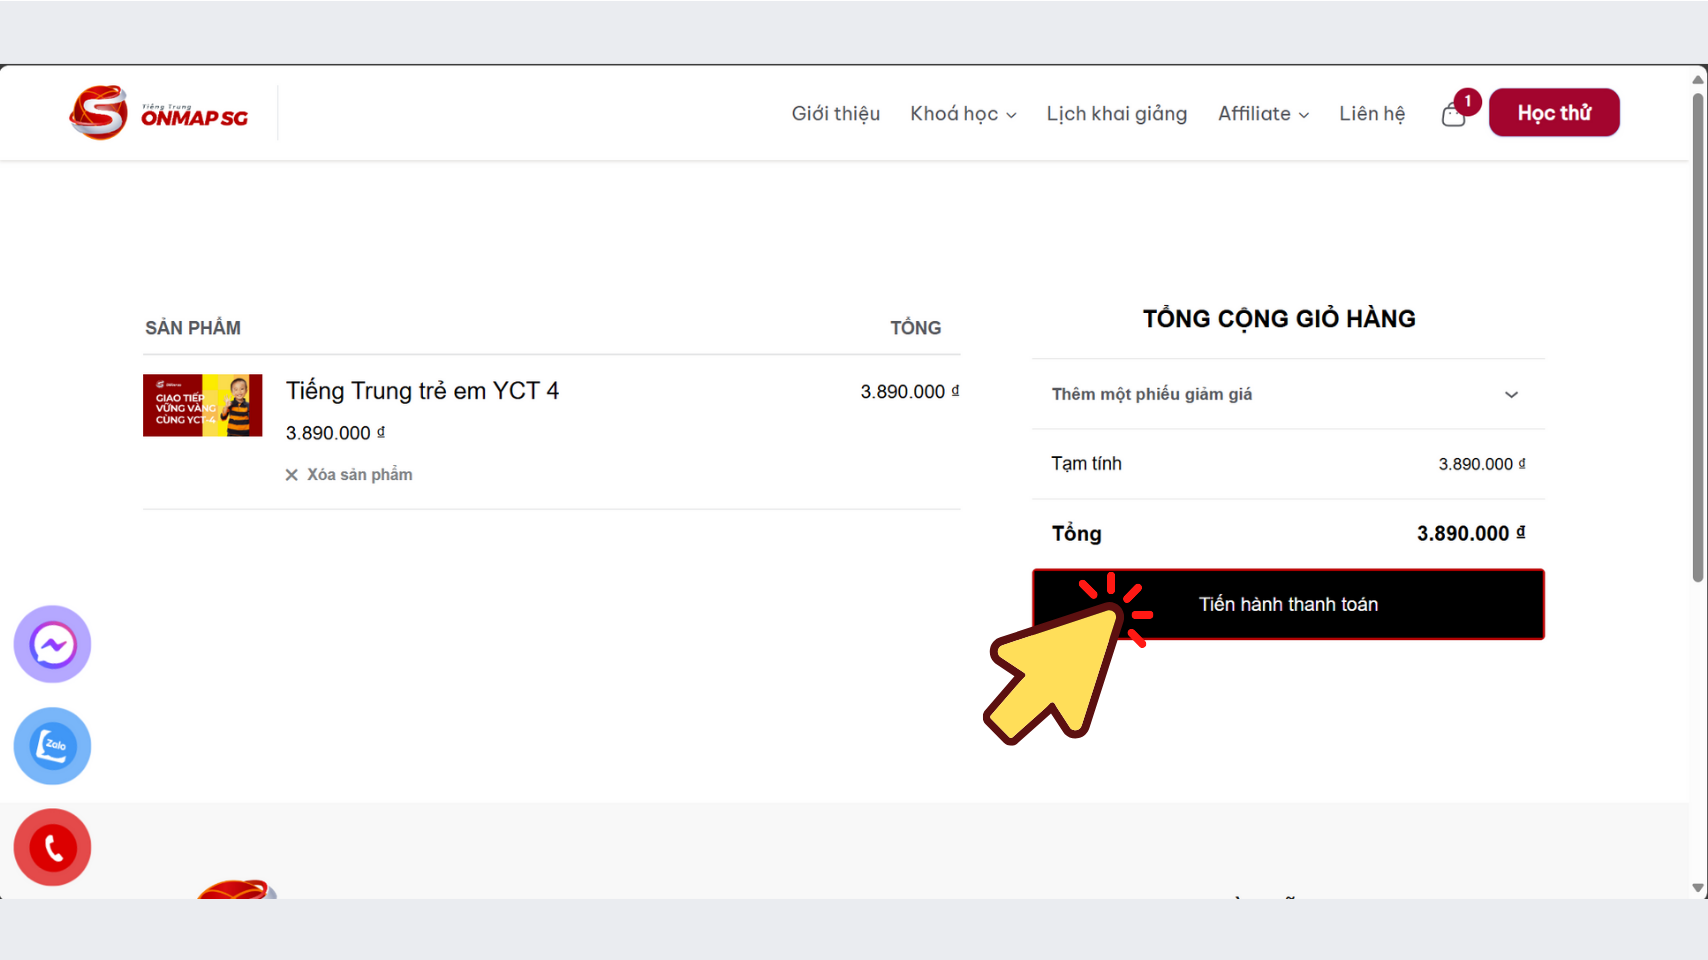Open the shopping cart icon
The width and height of the screenshot is (1708, 960).
pyautogui.click(x=1452, y=116)
